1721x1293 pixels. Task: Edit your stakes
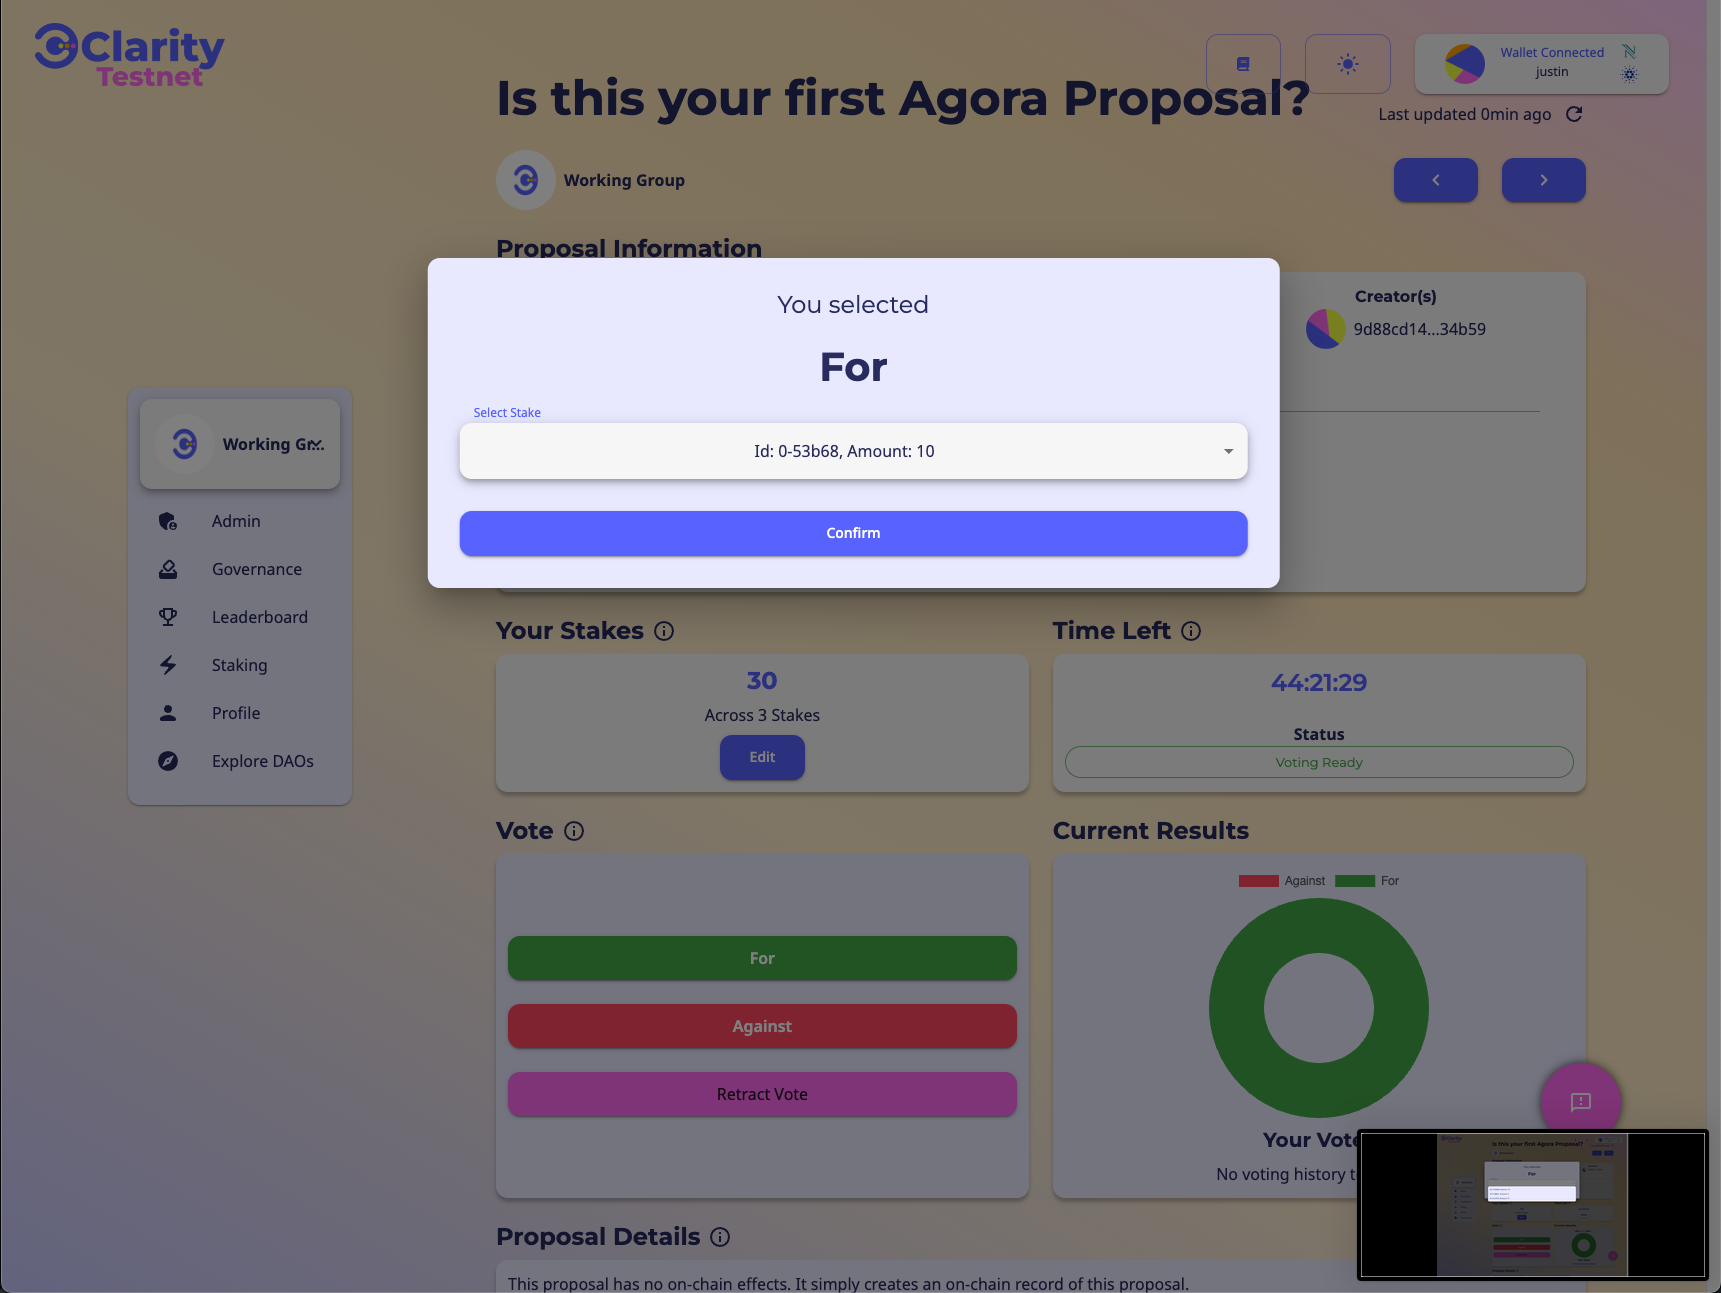pyautogui.click(x=762, y=757)
